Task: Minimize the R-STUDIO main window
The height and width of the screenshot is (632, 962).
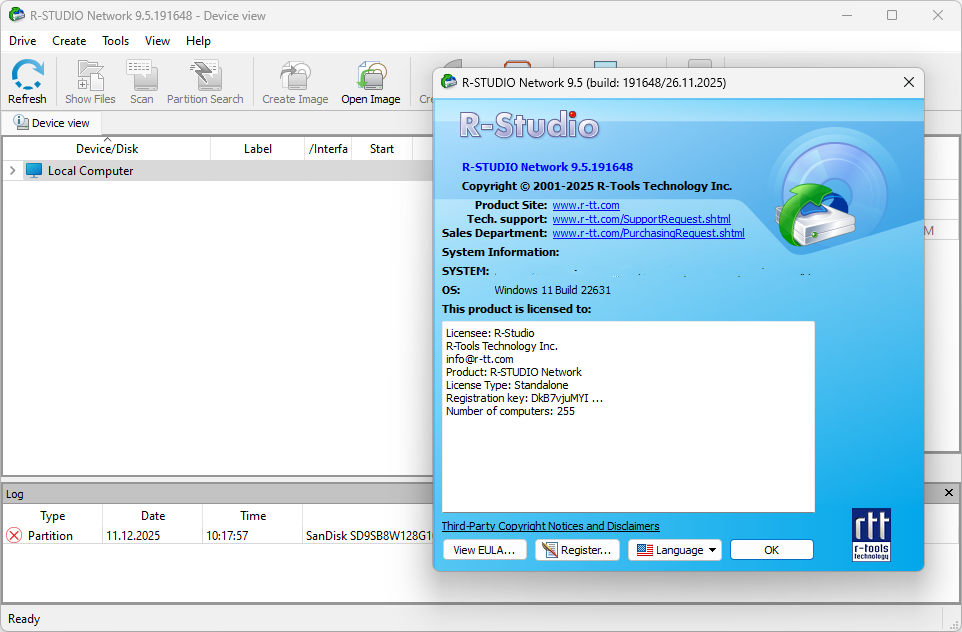Action: (847, 15)
